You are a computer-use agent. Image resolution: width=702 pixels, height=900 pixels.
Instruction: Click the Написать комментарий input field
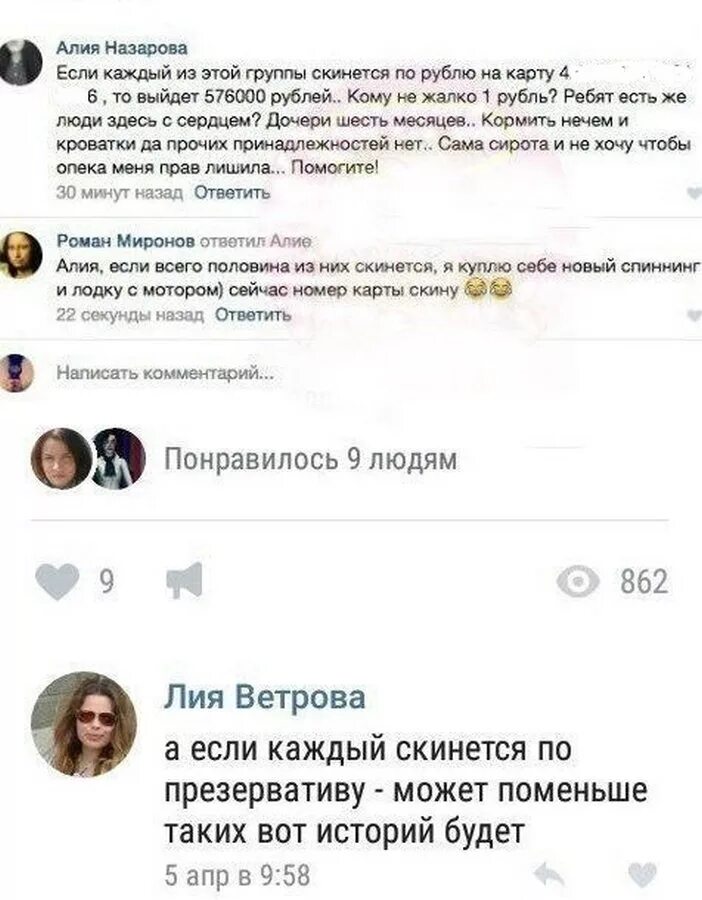click(165, 374)
